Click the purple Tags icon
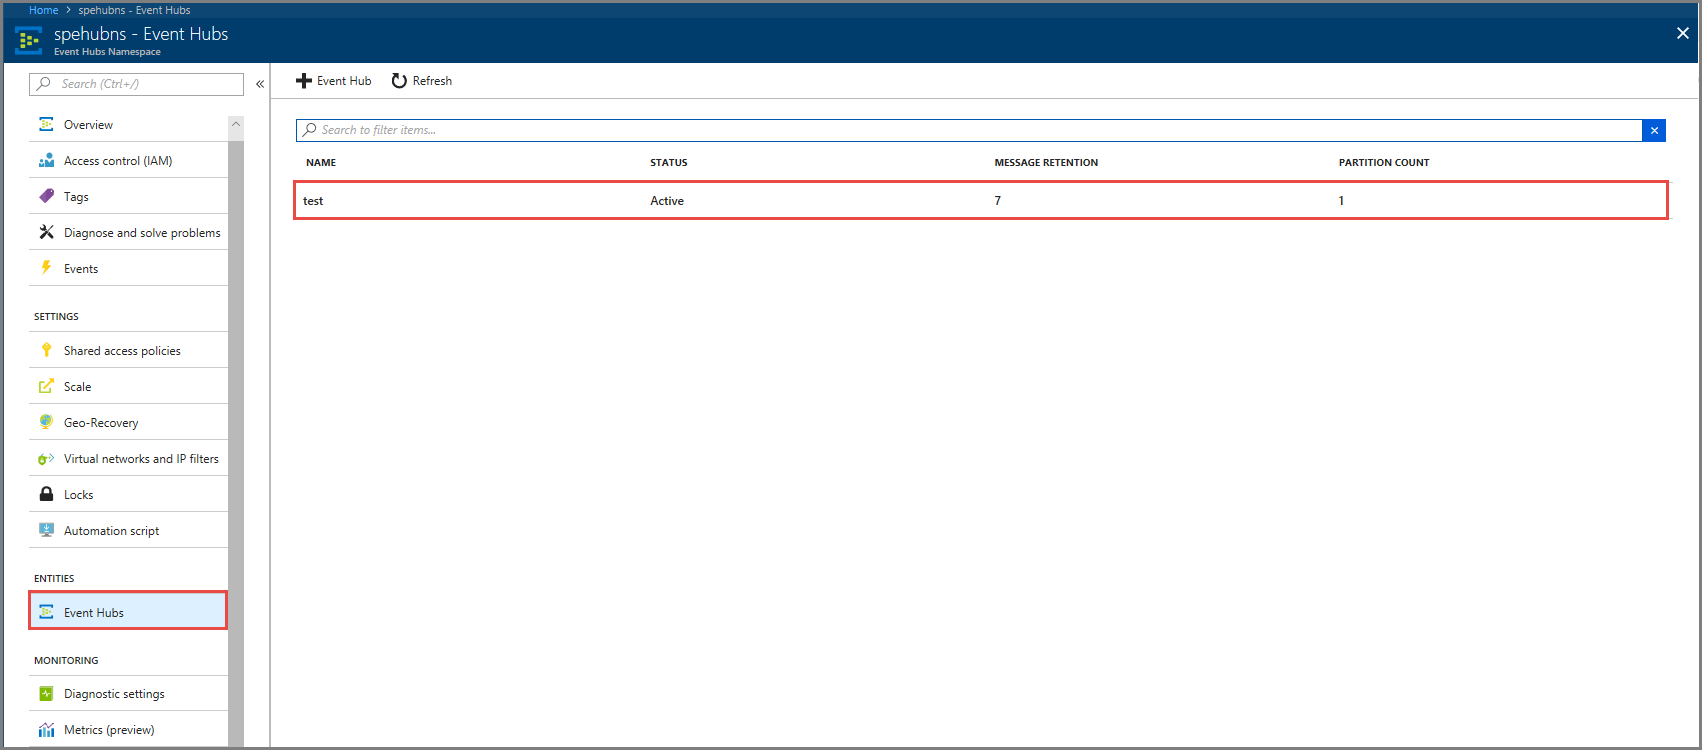The height and width of the screenshot is (750, 1702). [46, 197]
